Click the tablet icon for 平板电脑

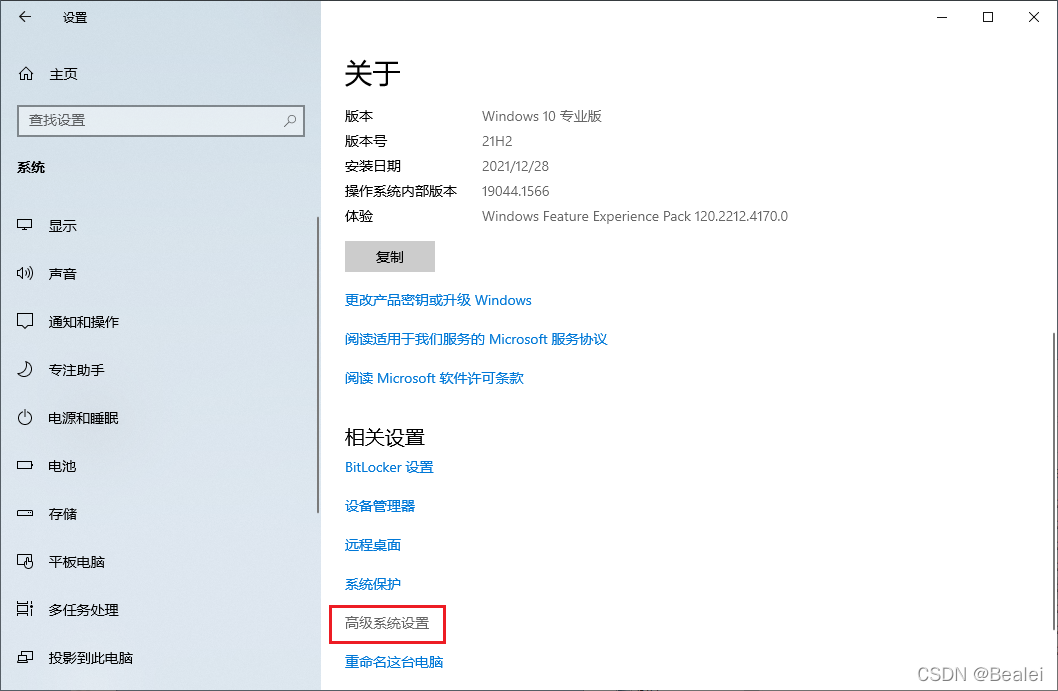tap(25, 561)
